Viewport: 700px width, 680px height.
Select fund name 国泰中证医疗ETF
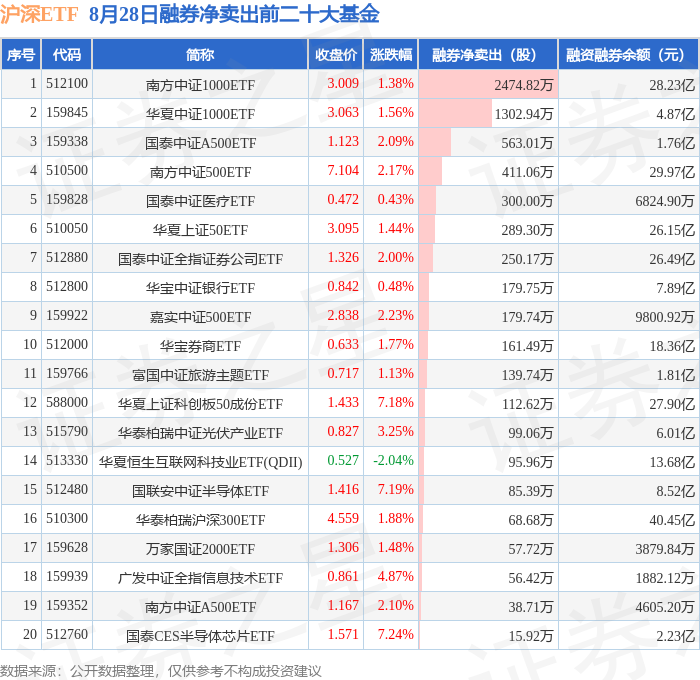point(200,201)
